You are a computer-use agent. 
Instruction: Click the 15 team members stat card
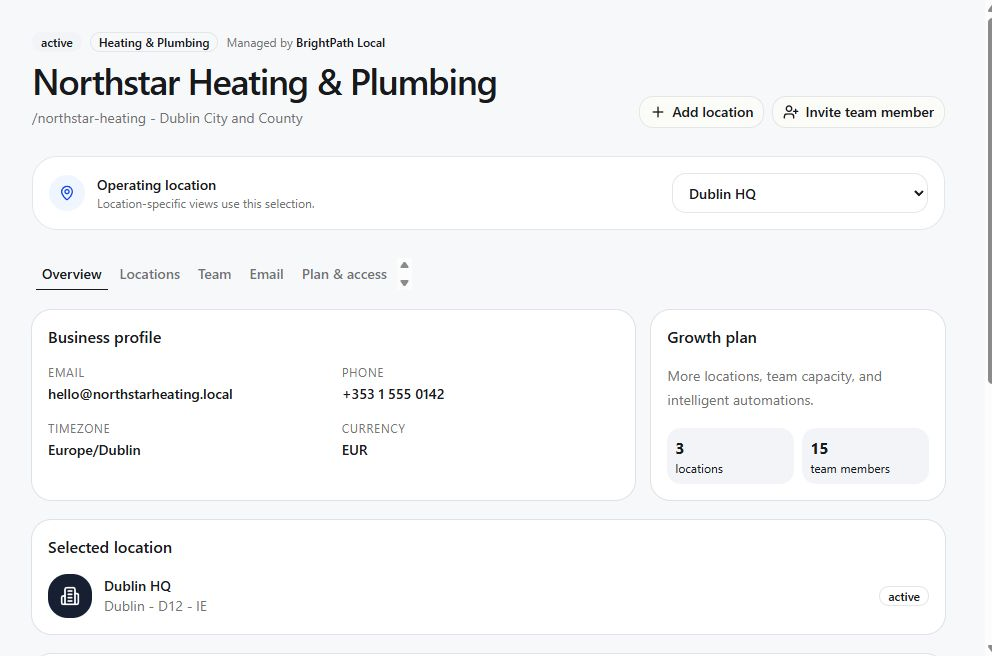[x=865, y=456]
